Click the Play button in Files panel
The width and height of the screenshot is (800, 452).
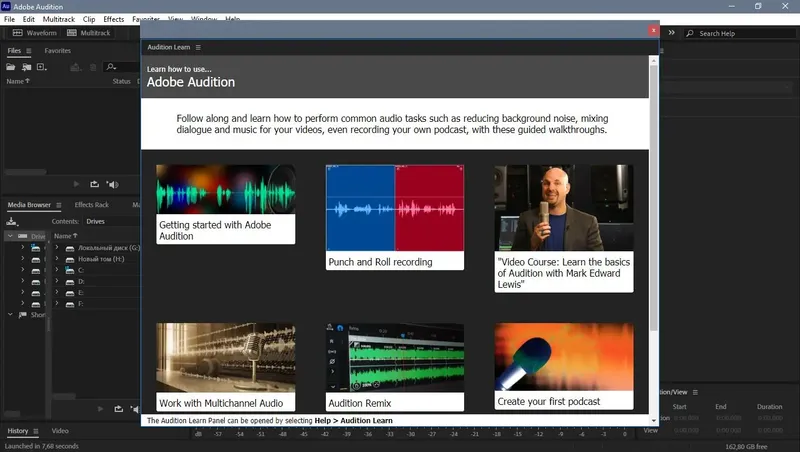point(76,184)
